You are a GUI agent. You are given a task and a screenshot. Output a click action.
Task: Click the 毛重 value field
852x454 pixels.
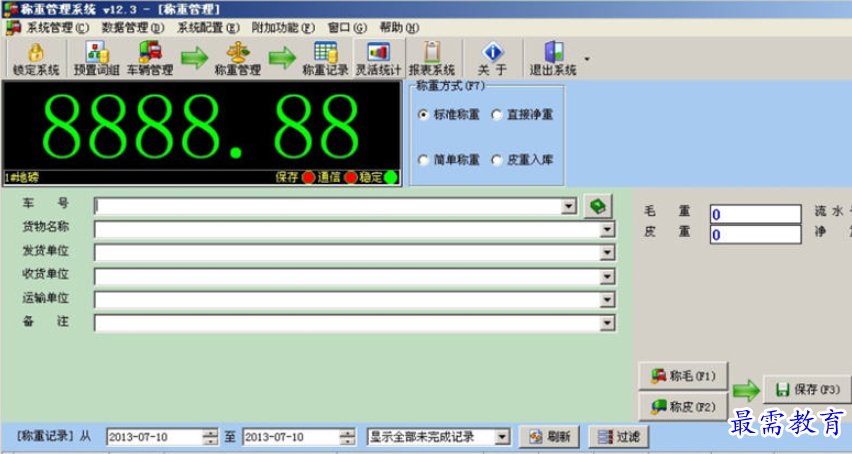[755, 214]
